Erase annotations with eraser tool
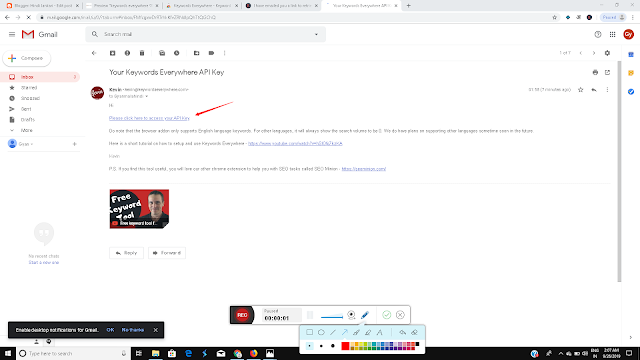 (414, 332)
